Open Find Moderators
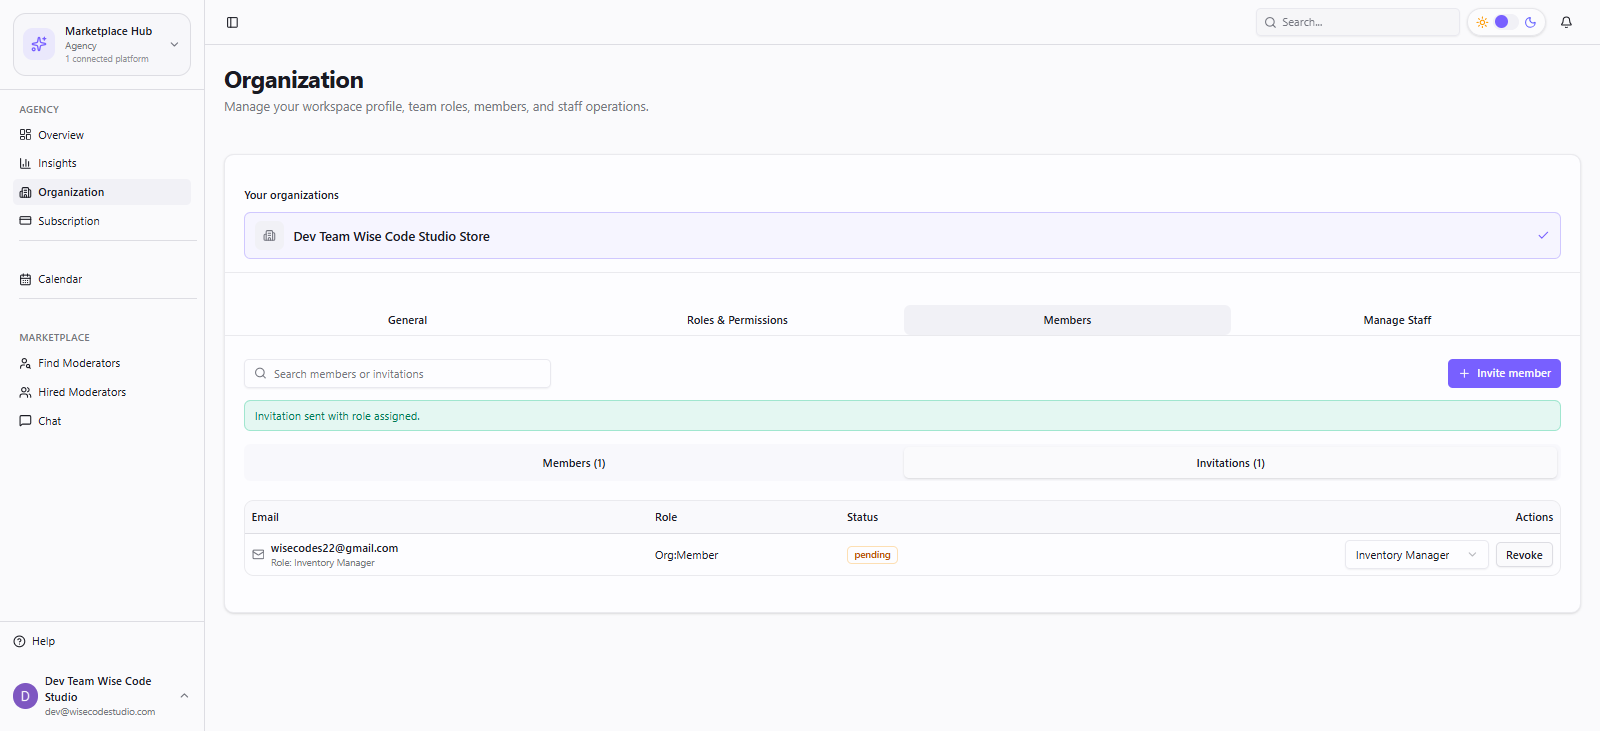The image size is (1600, 731). click(102, 363)
